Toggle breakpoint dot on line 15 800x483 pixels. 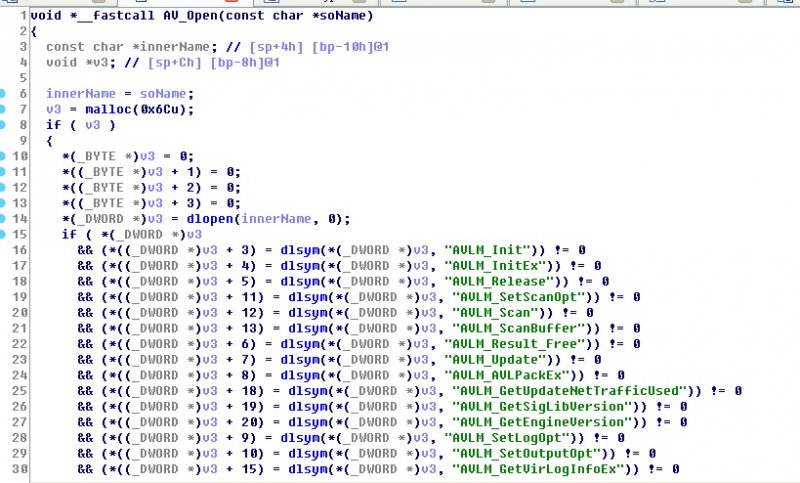pos(2,235)
